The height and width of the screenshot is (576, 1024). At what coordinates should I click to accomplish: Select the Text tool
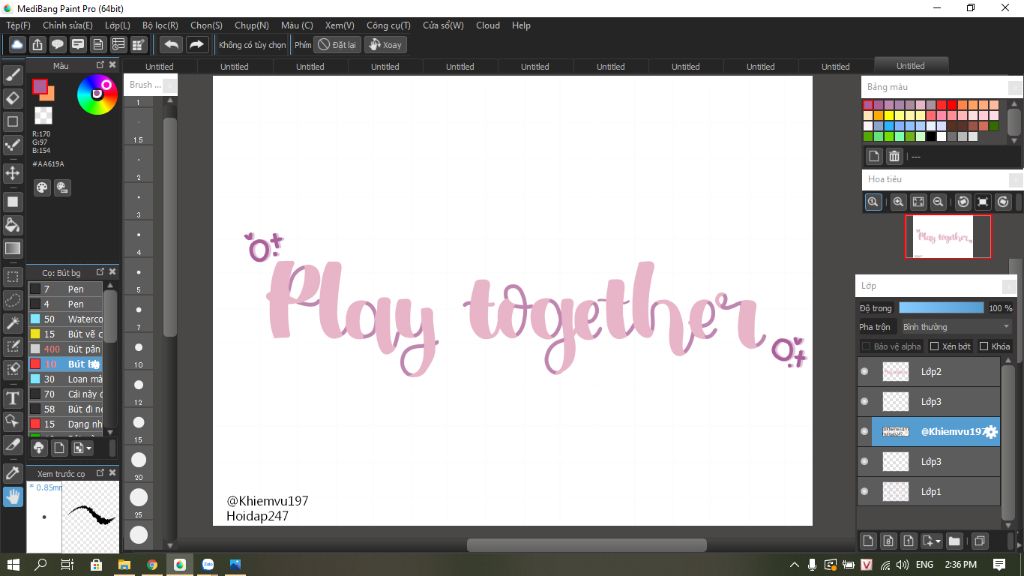[12, 398]
